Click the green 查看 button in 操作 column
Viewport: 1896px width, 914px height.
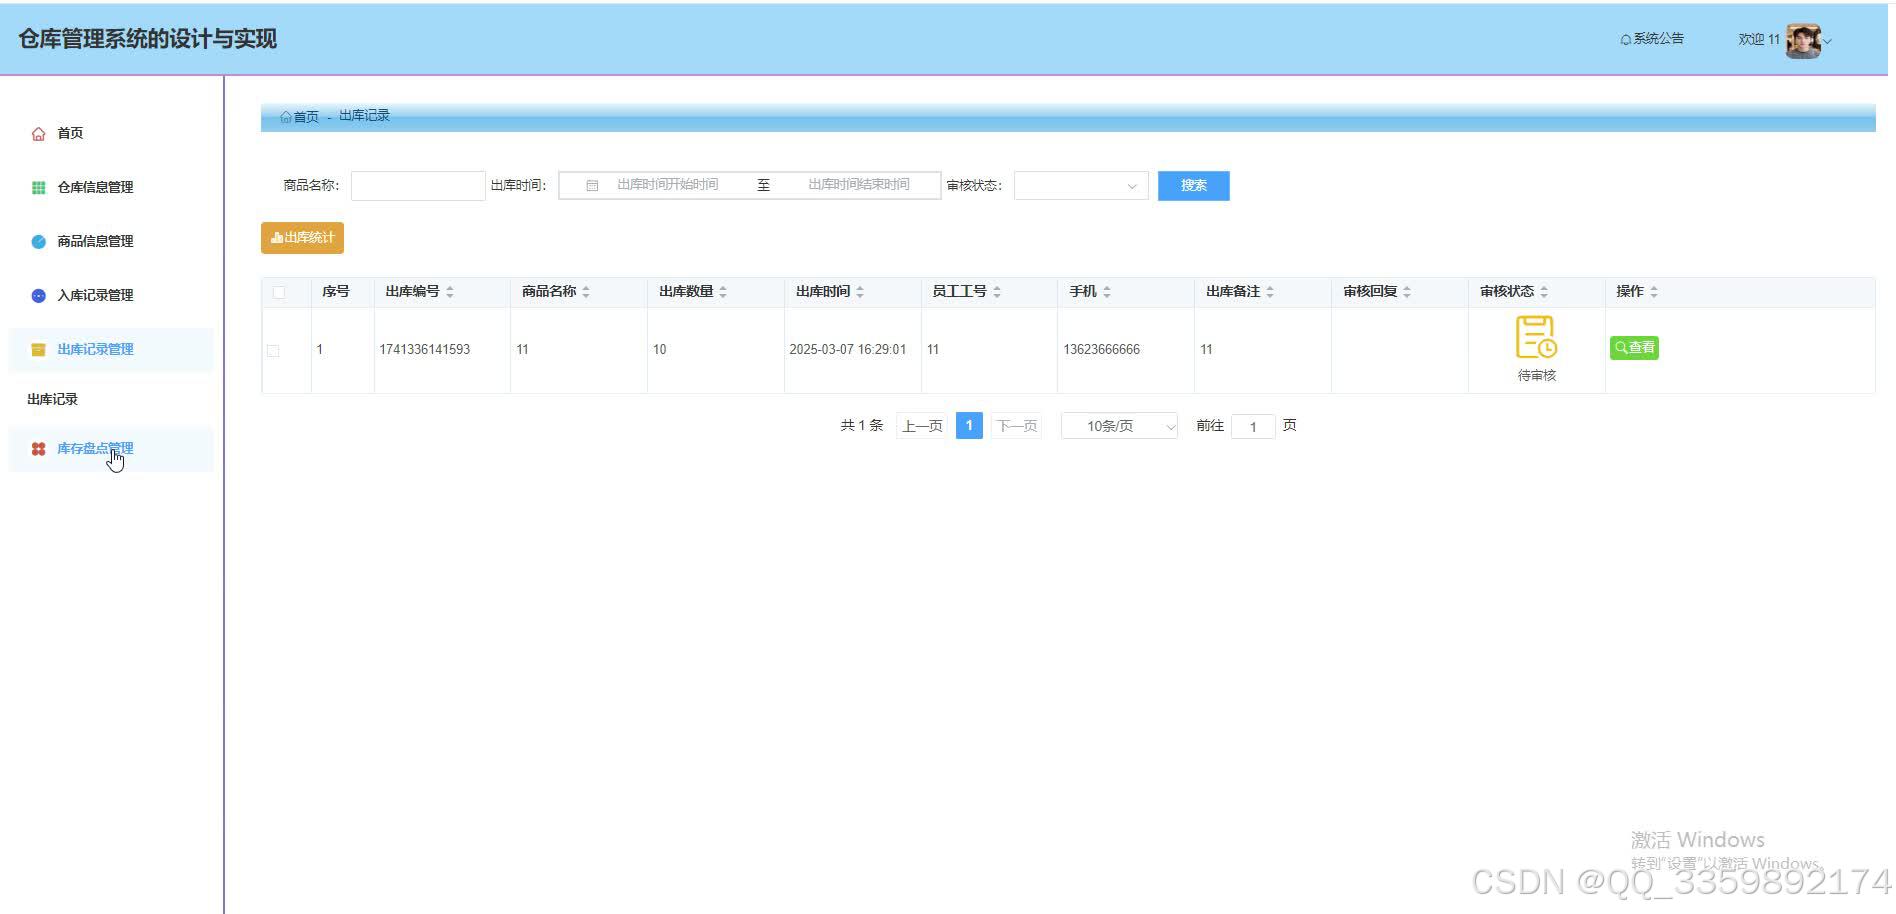click(x=1634, y=348)
